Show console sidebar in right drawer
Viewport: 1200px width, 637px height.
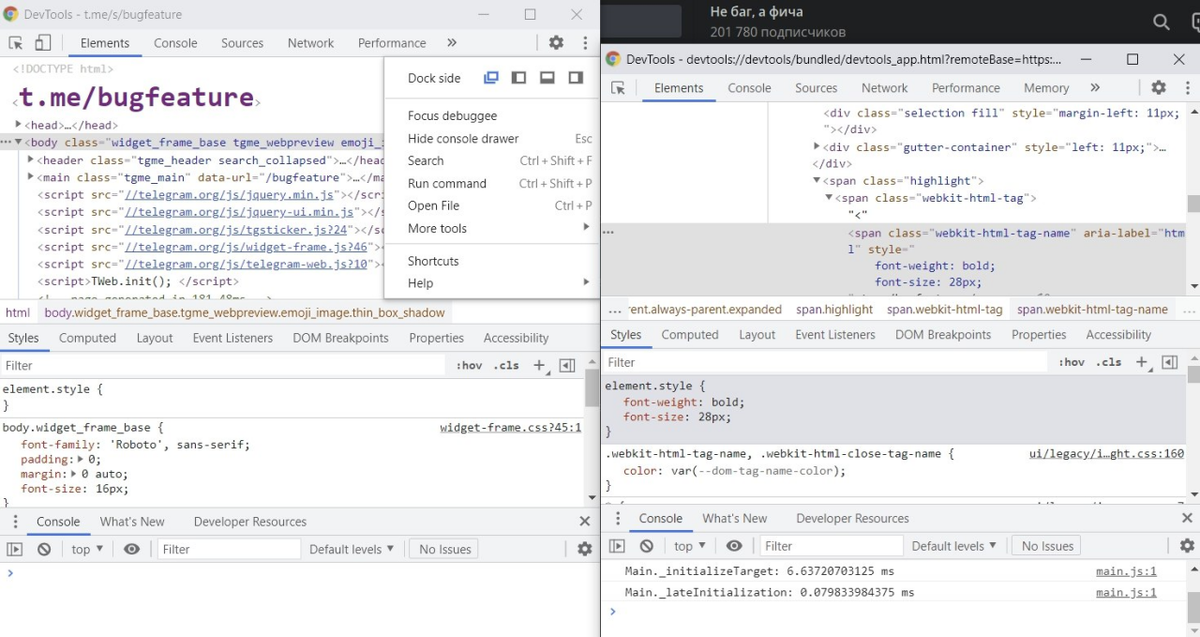point(617,546)
